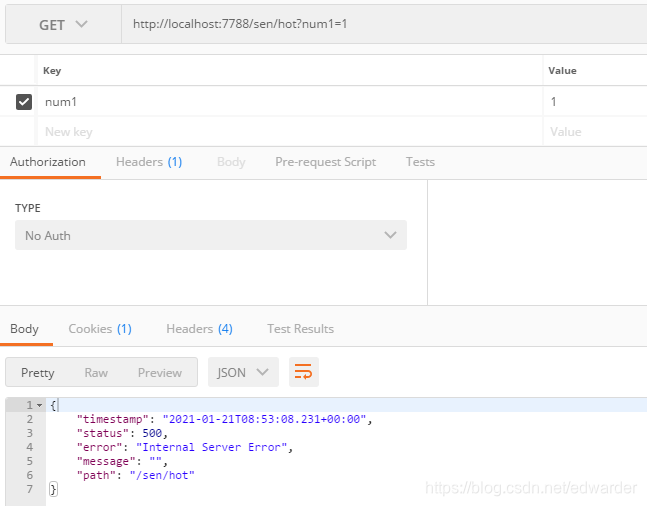This screenshot has height=506, width=647.
Task: Open the Pre-request Script tab
Action: click(x=326, y=162)
